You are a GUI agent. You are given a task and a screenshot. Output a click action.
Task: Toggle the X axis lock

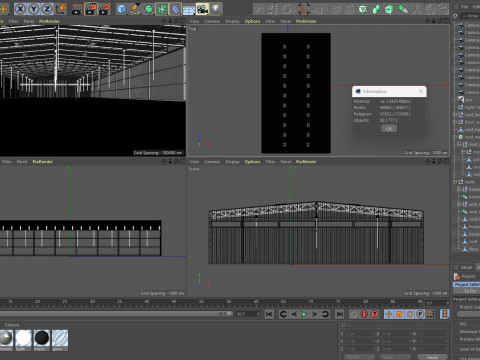20,9
